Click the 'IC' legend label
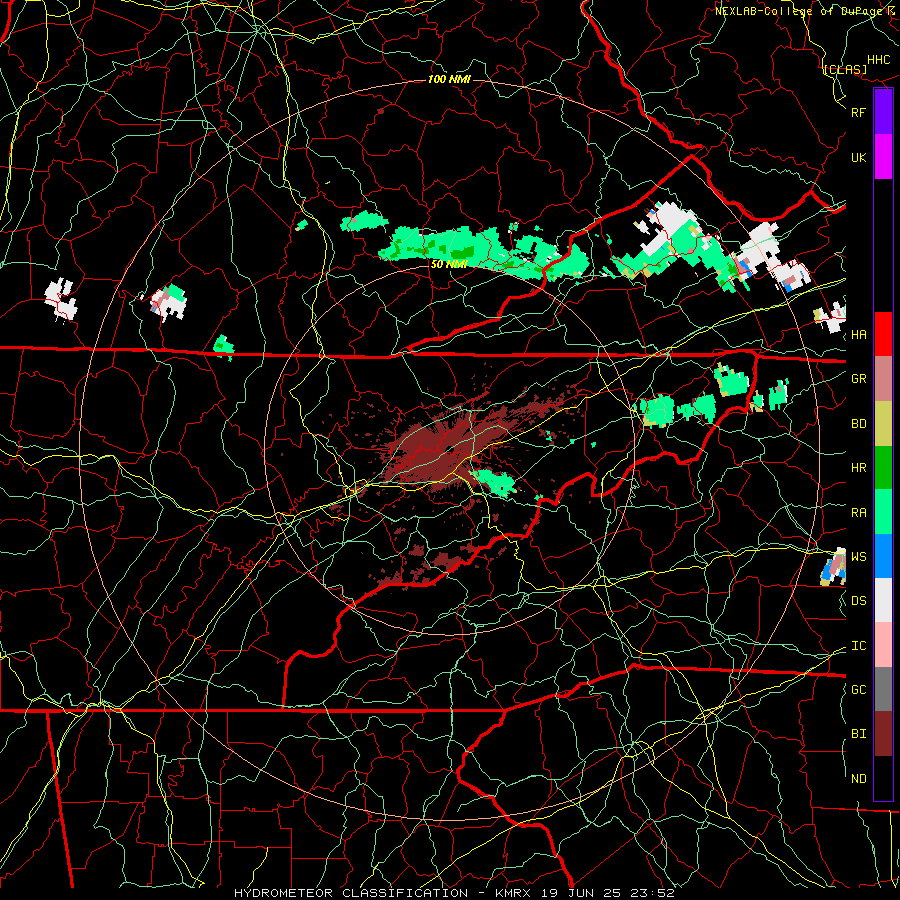Viewport: 900px width, 900px height. [858, 646]
